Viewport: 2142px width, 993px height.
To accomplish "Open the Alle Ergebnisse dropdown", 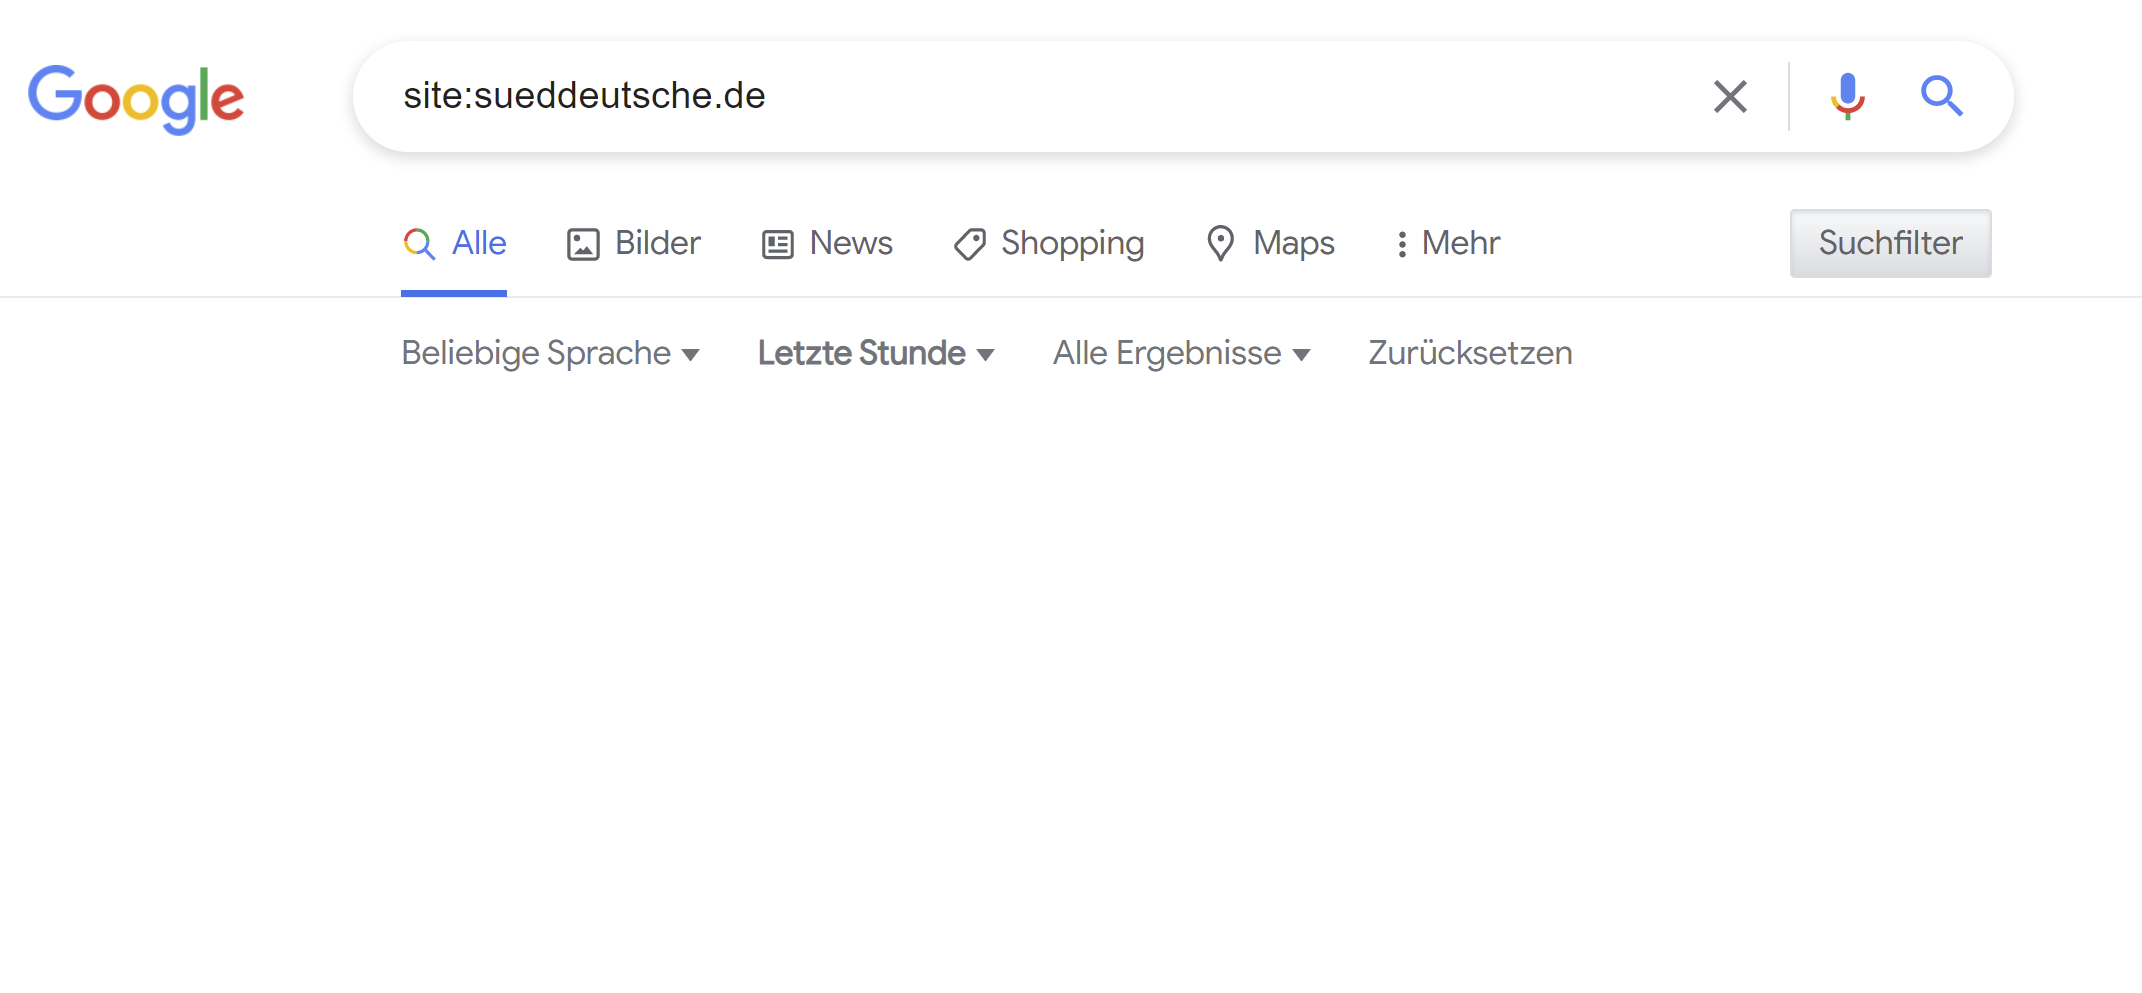I will [x=1182, y=352].
